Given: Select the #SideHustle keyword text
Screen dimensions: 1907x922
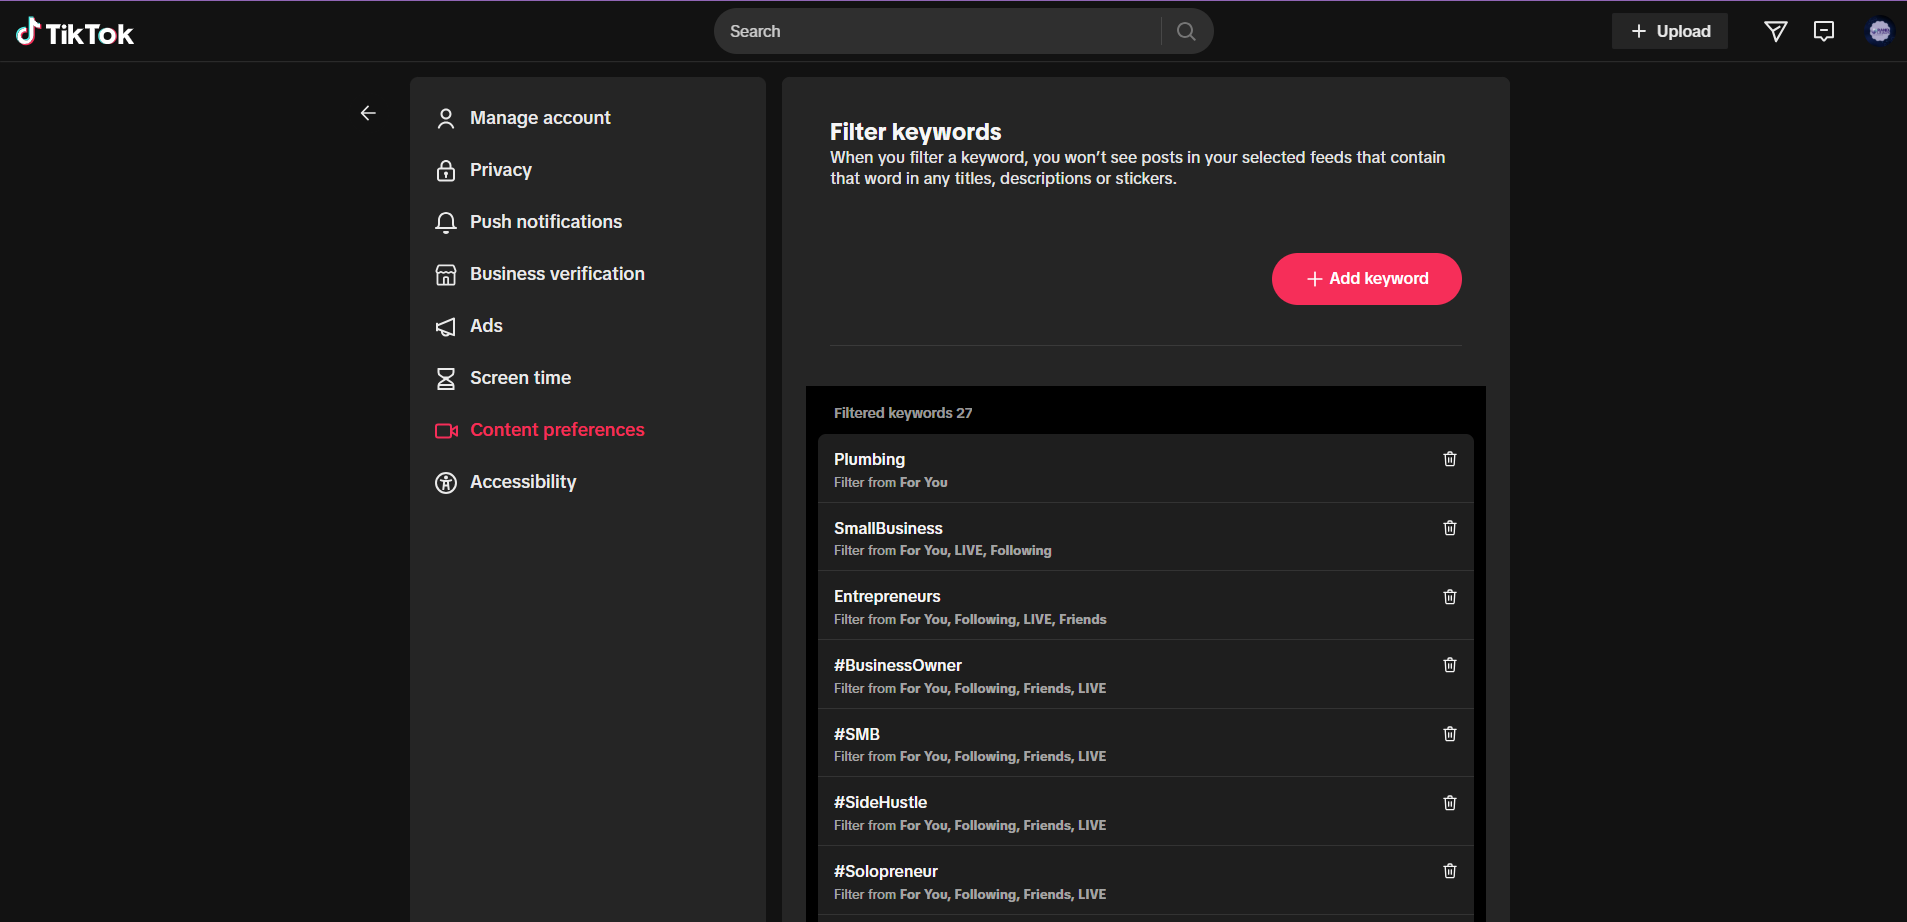Looking at the screenshot, I should (x=880, y=803).
